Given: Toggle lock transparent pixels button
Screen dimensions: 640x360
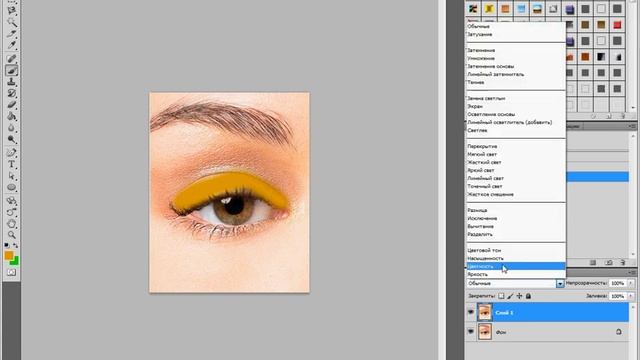Looking at the screenshot, I should pyautogui.click(x=501, y=296).
